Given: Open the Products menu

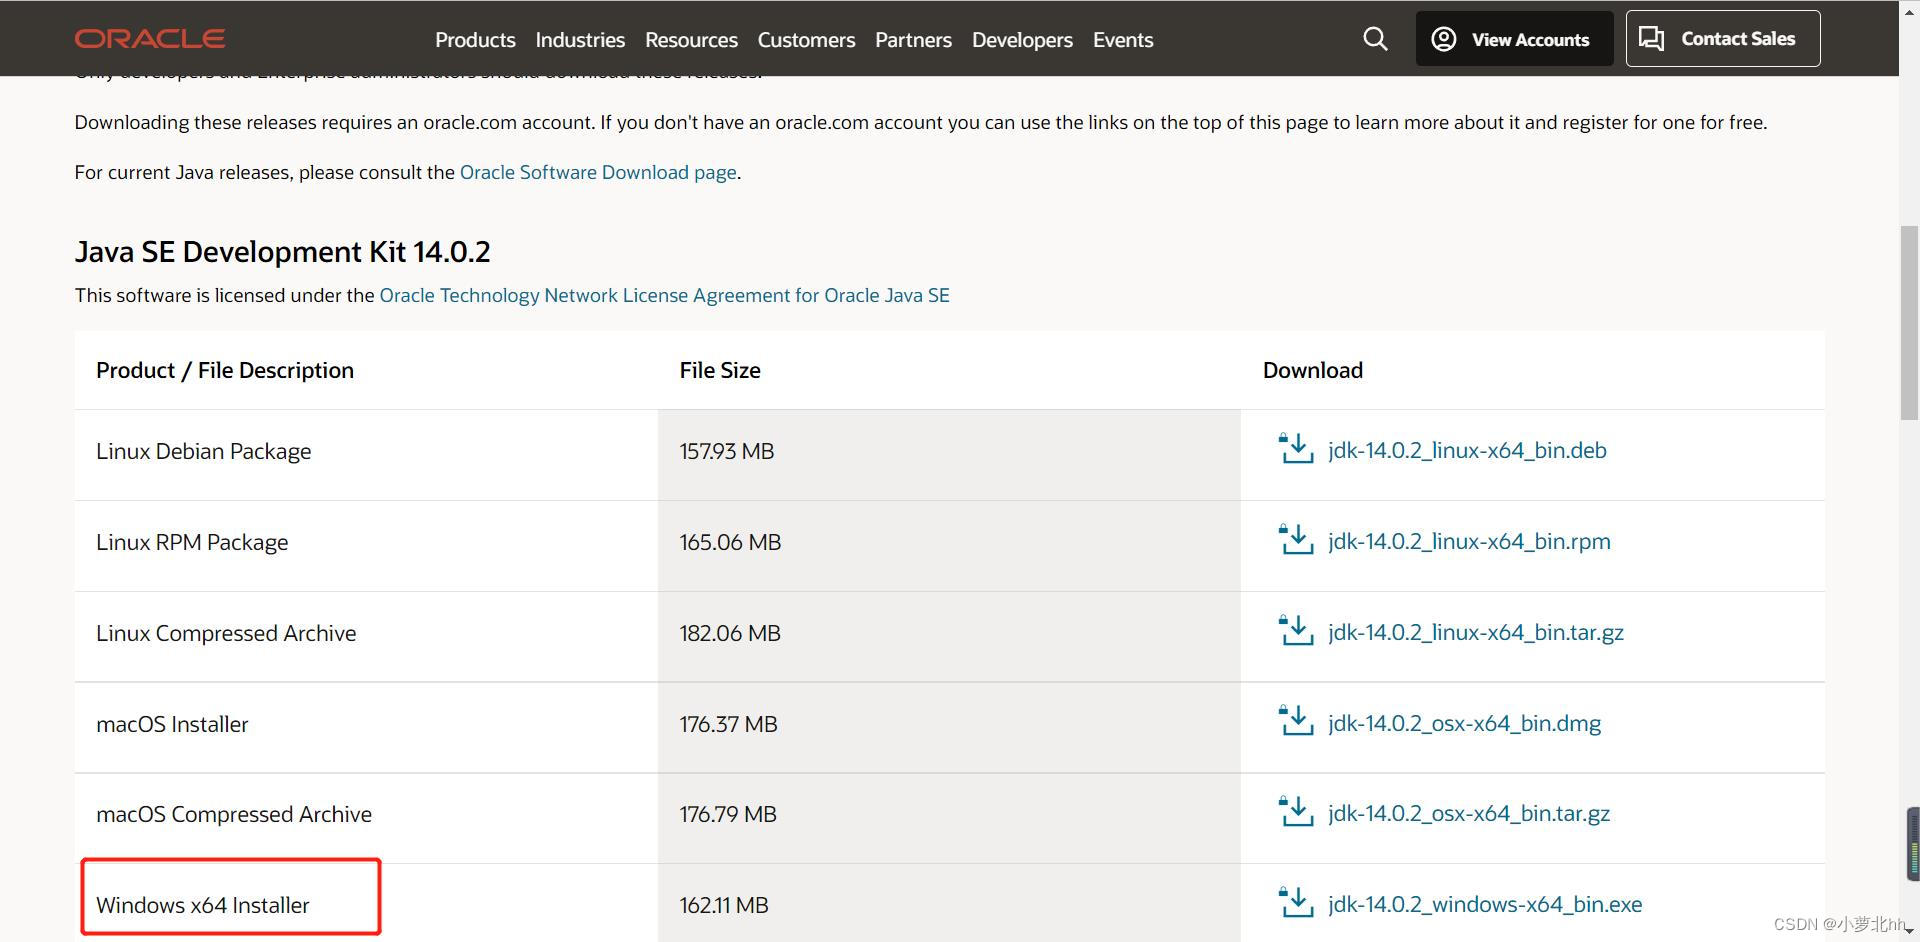Looking at the screenshot, I should [475, 40].
